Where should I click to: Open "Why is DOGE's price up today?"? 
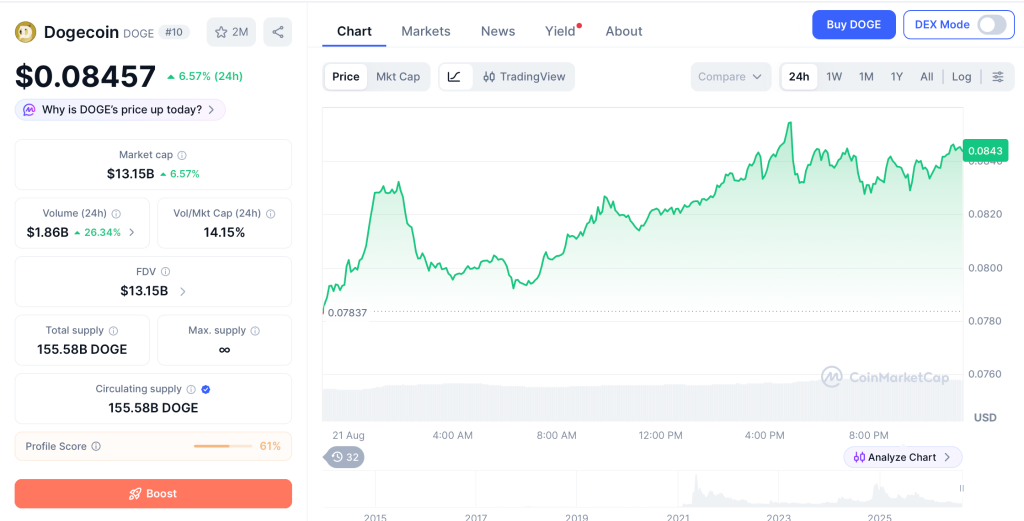pos(120,110)
